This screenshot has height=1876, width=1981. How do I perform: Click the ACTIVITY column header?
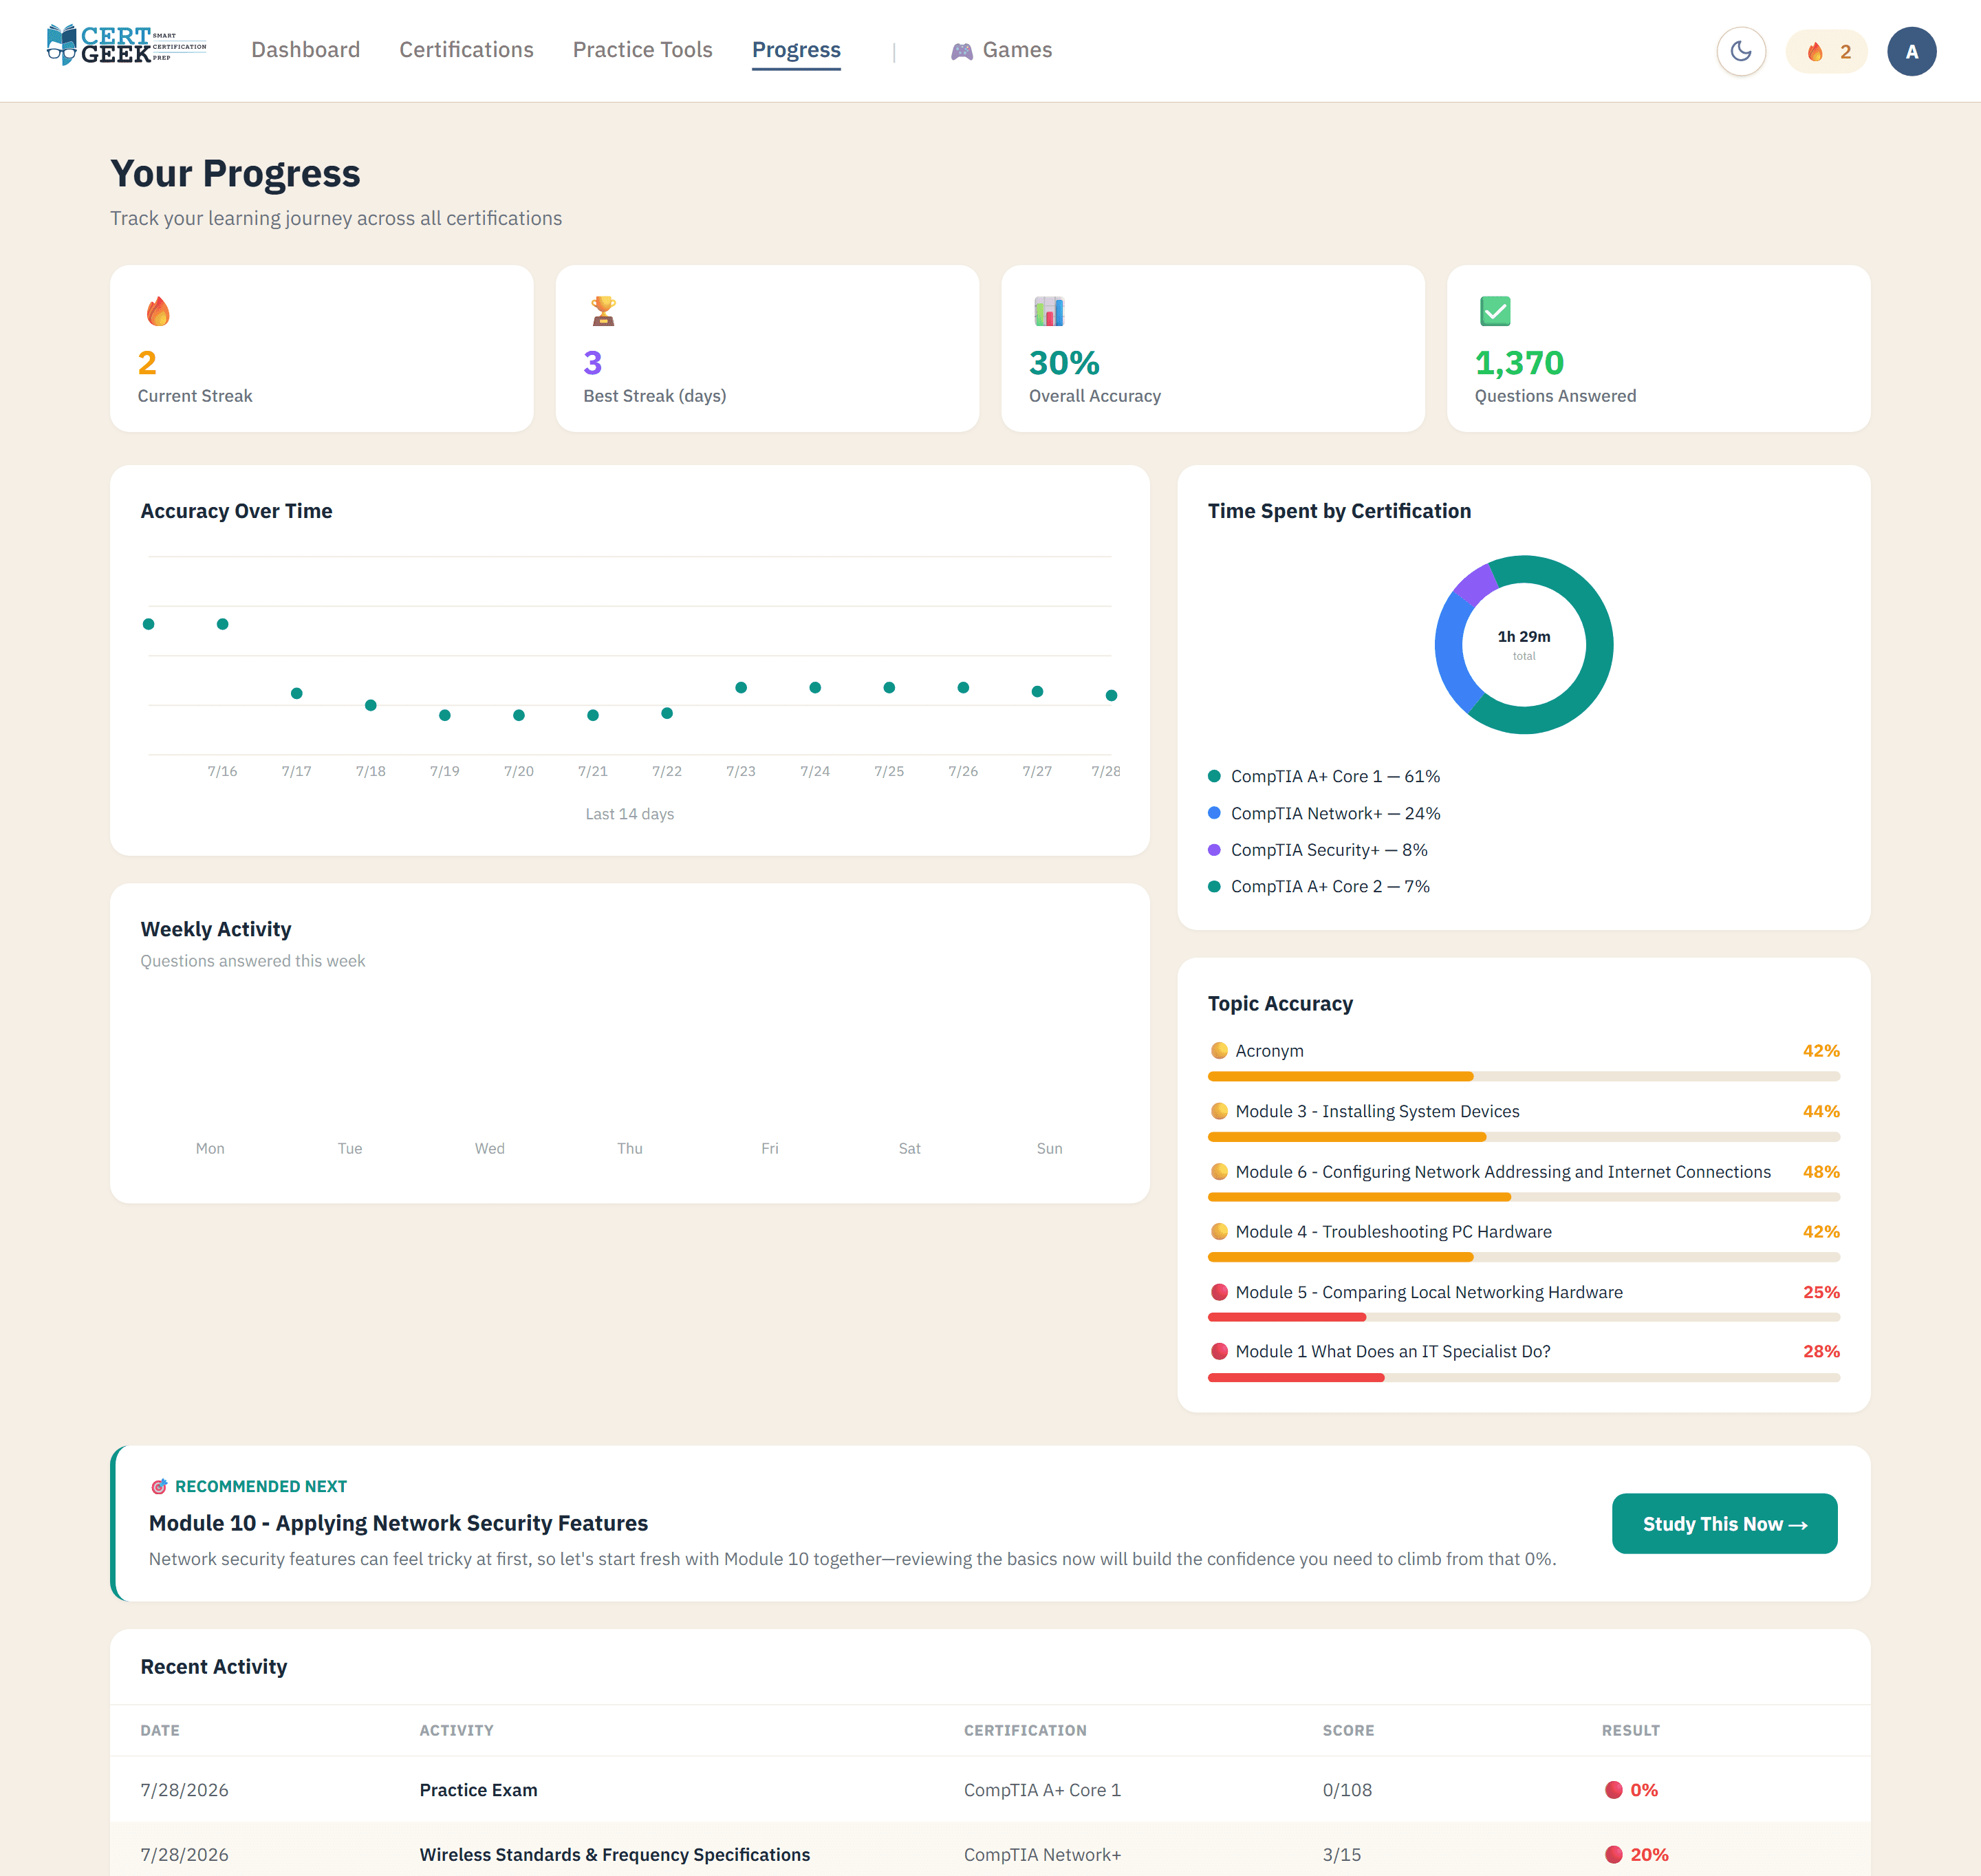coord(456,1731)
